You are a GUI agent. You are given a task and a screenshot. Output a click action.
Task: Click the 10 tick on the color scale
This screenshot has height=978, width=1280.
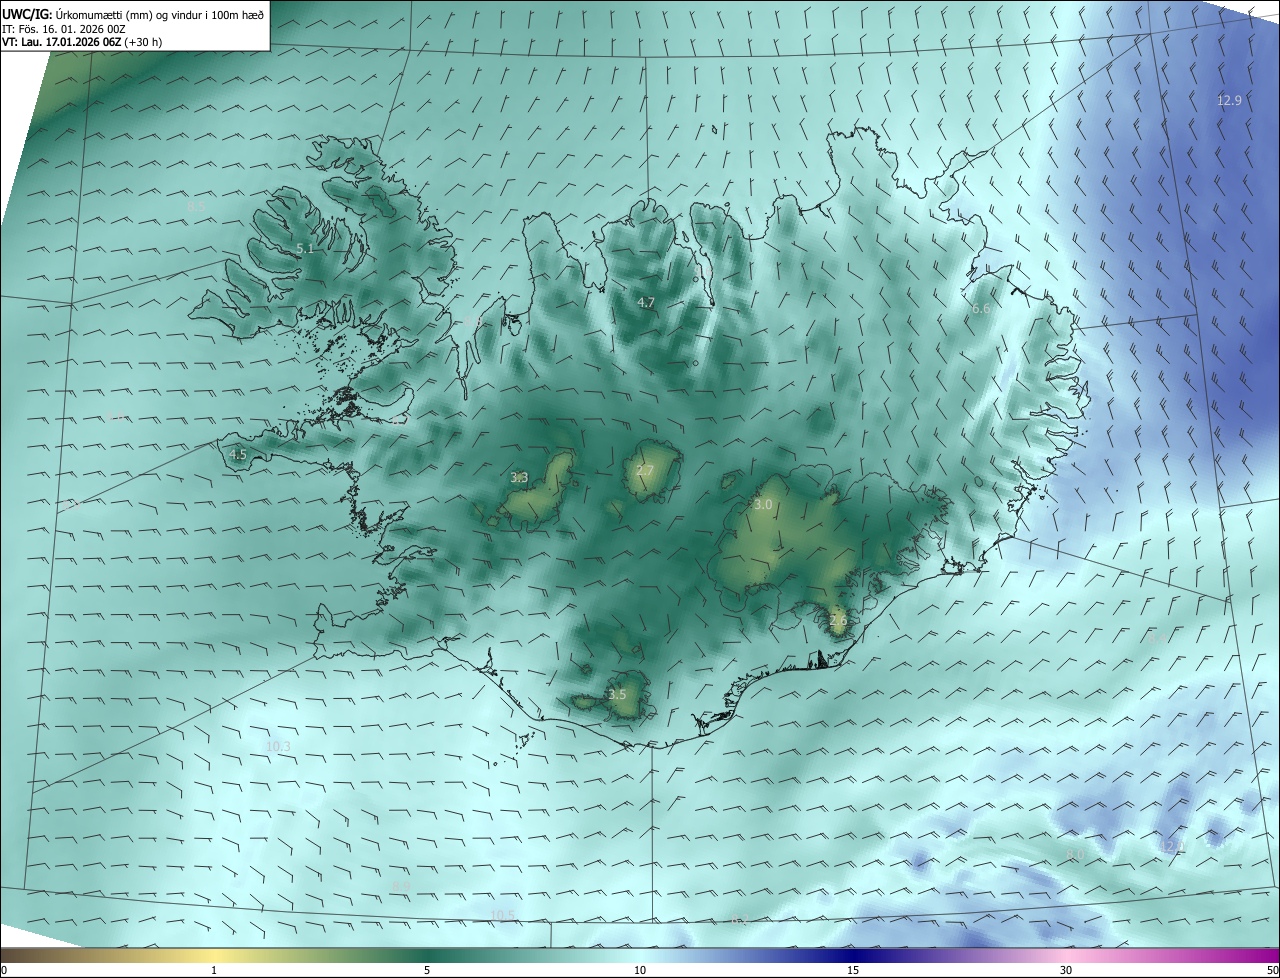click(640, 970)
